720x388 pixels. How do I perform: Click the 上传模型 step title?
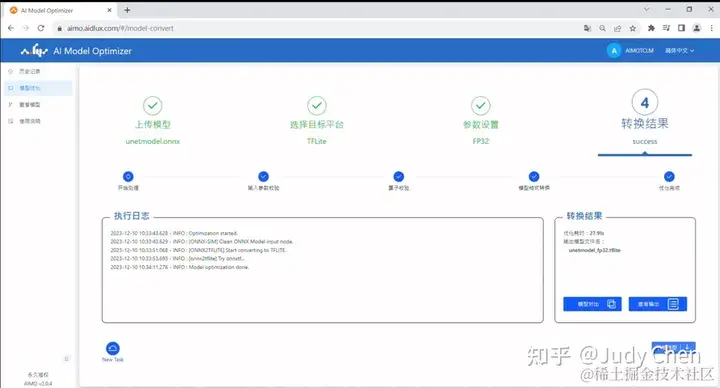click(152, 124)
